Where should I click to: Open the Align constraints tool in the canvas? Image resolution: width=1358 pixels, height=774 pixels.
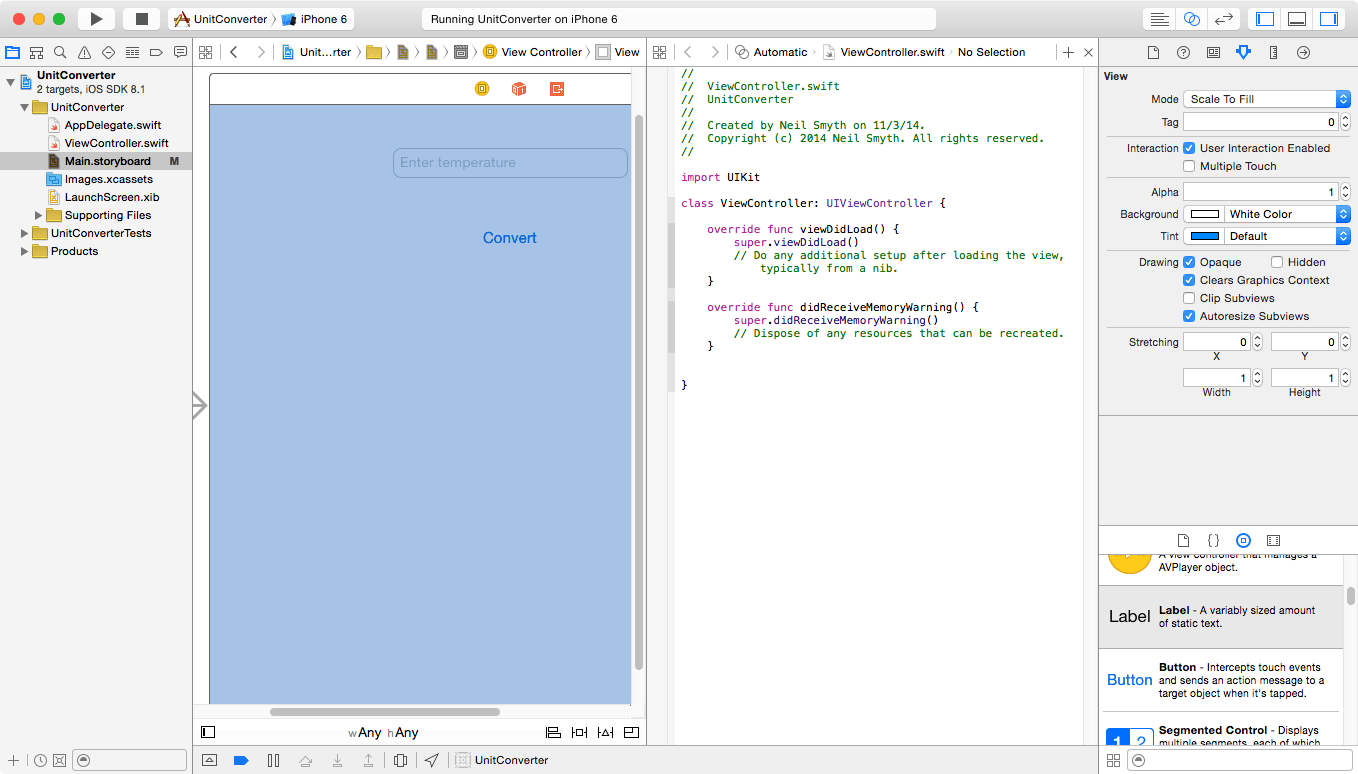553,732
